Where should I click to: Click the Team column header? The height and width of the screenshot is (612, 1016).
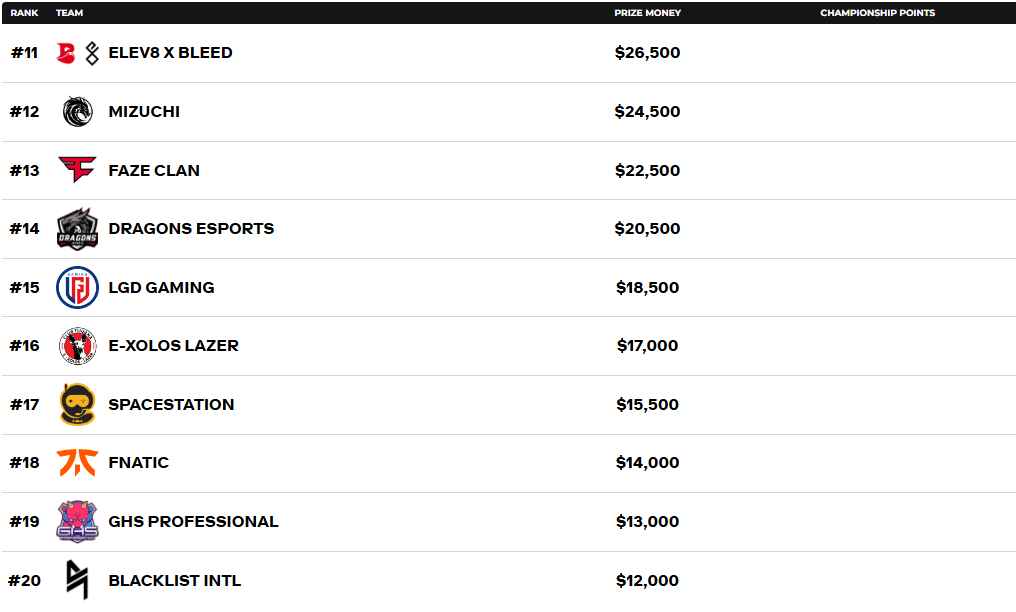point(70,13)
